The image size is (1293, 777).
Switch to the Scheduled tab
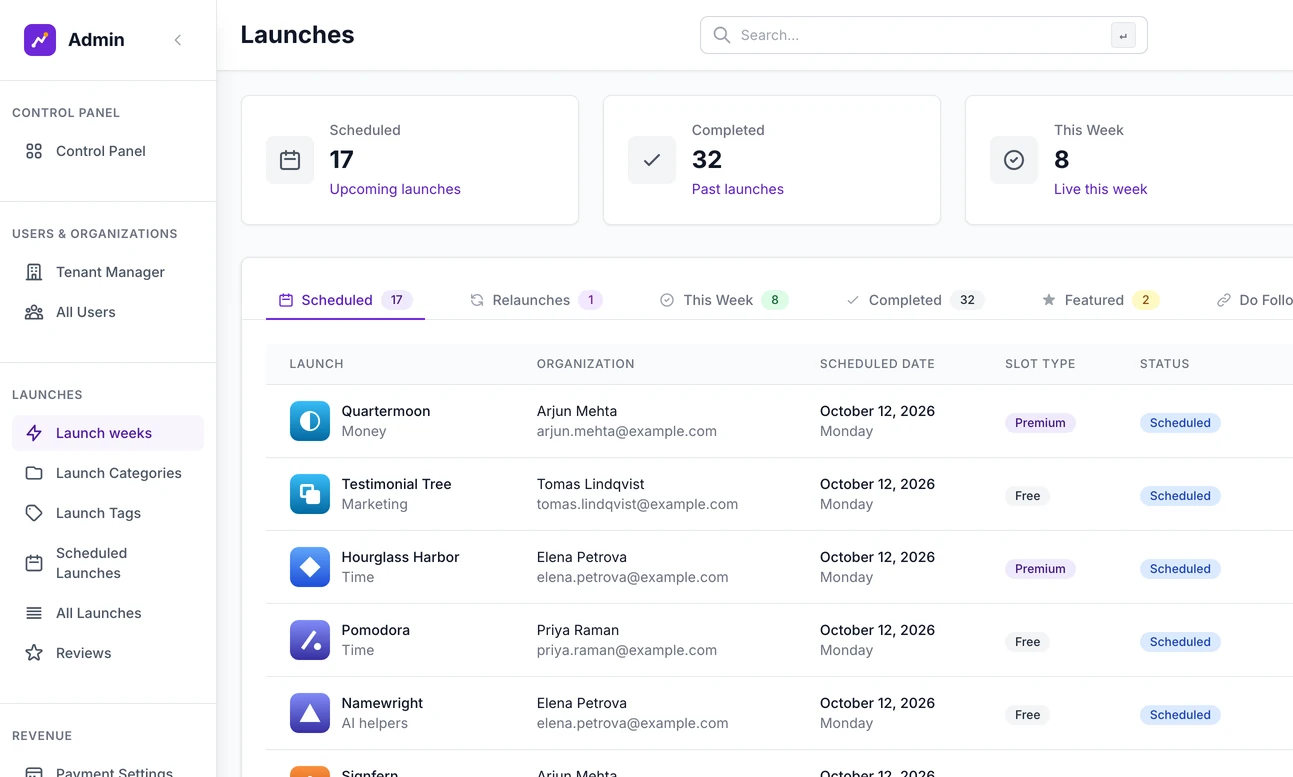pos(345,300)
